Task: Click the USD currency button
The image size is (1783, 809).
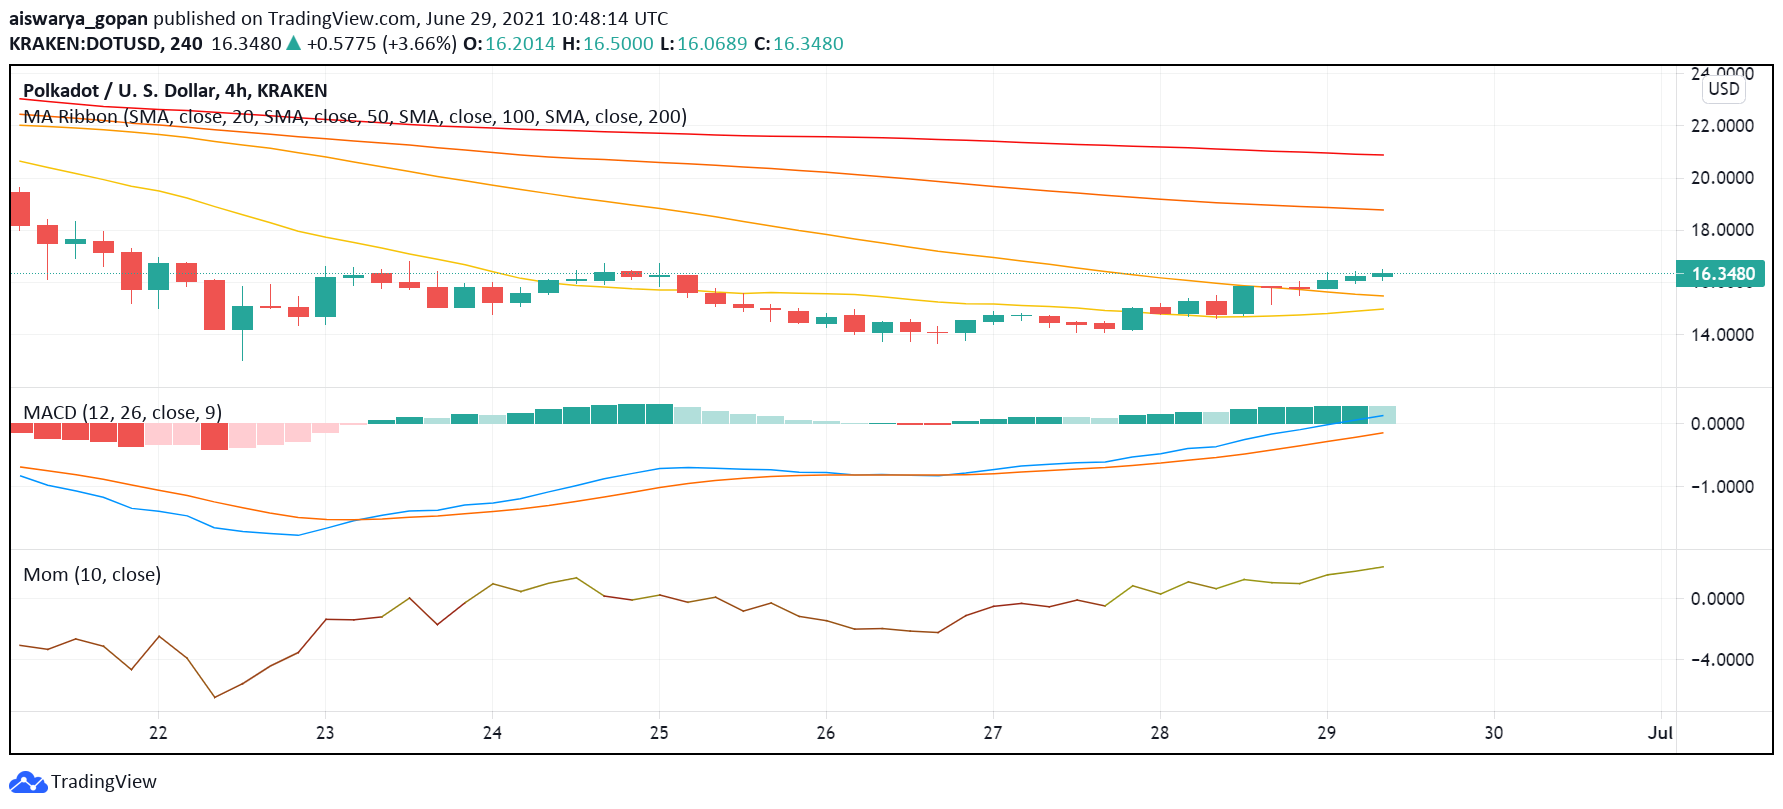Action: [1724, 89]
